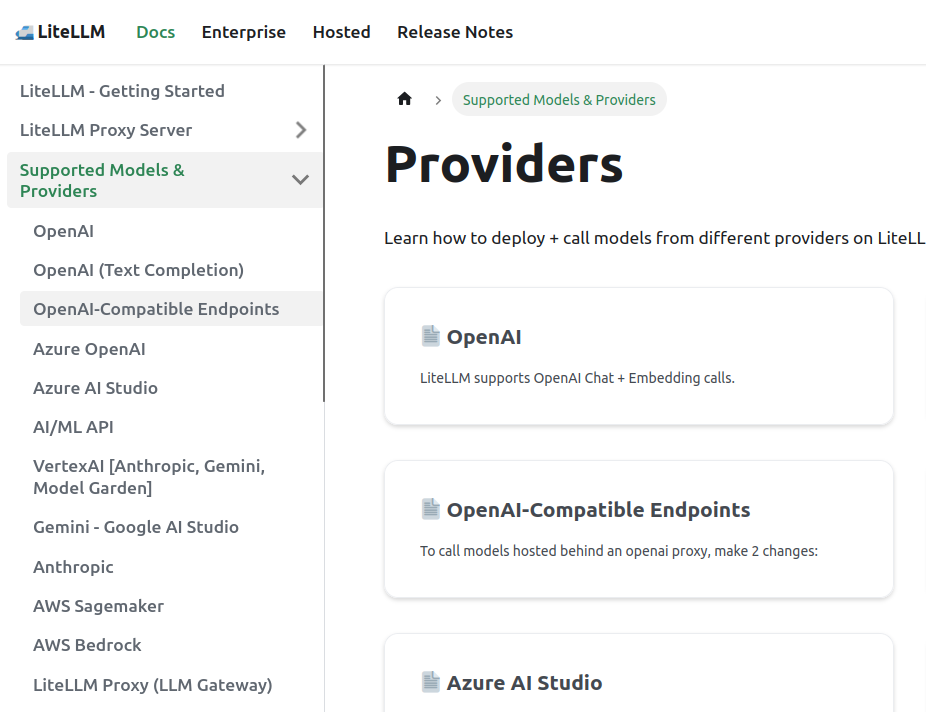Click the home breadcrumb icon
926x712 pixels.
click(404, 99)
